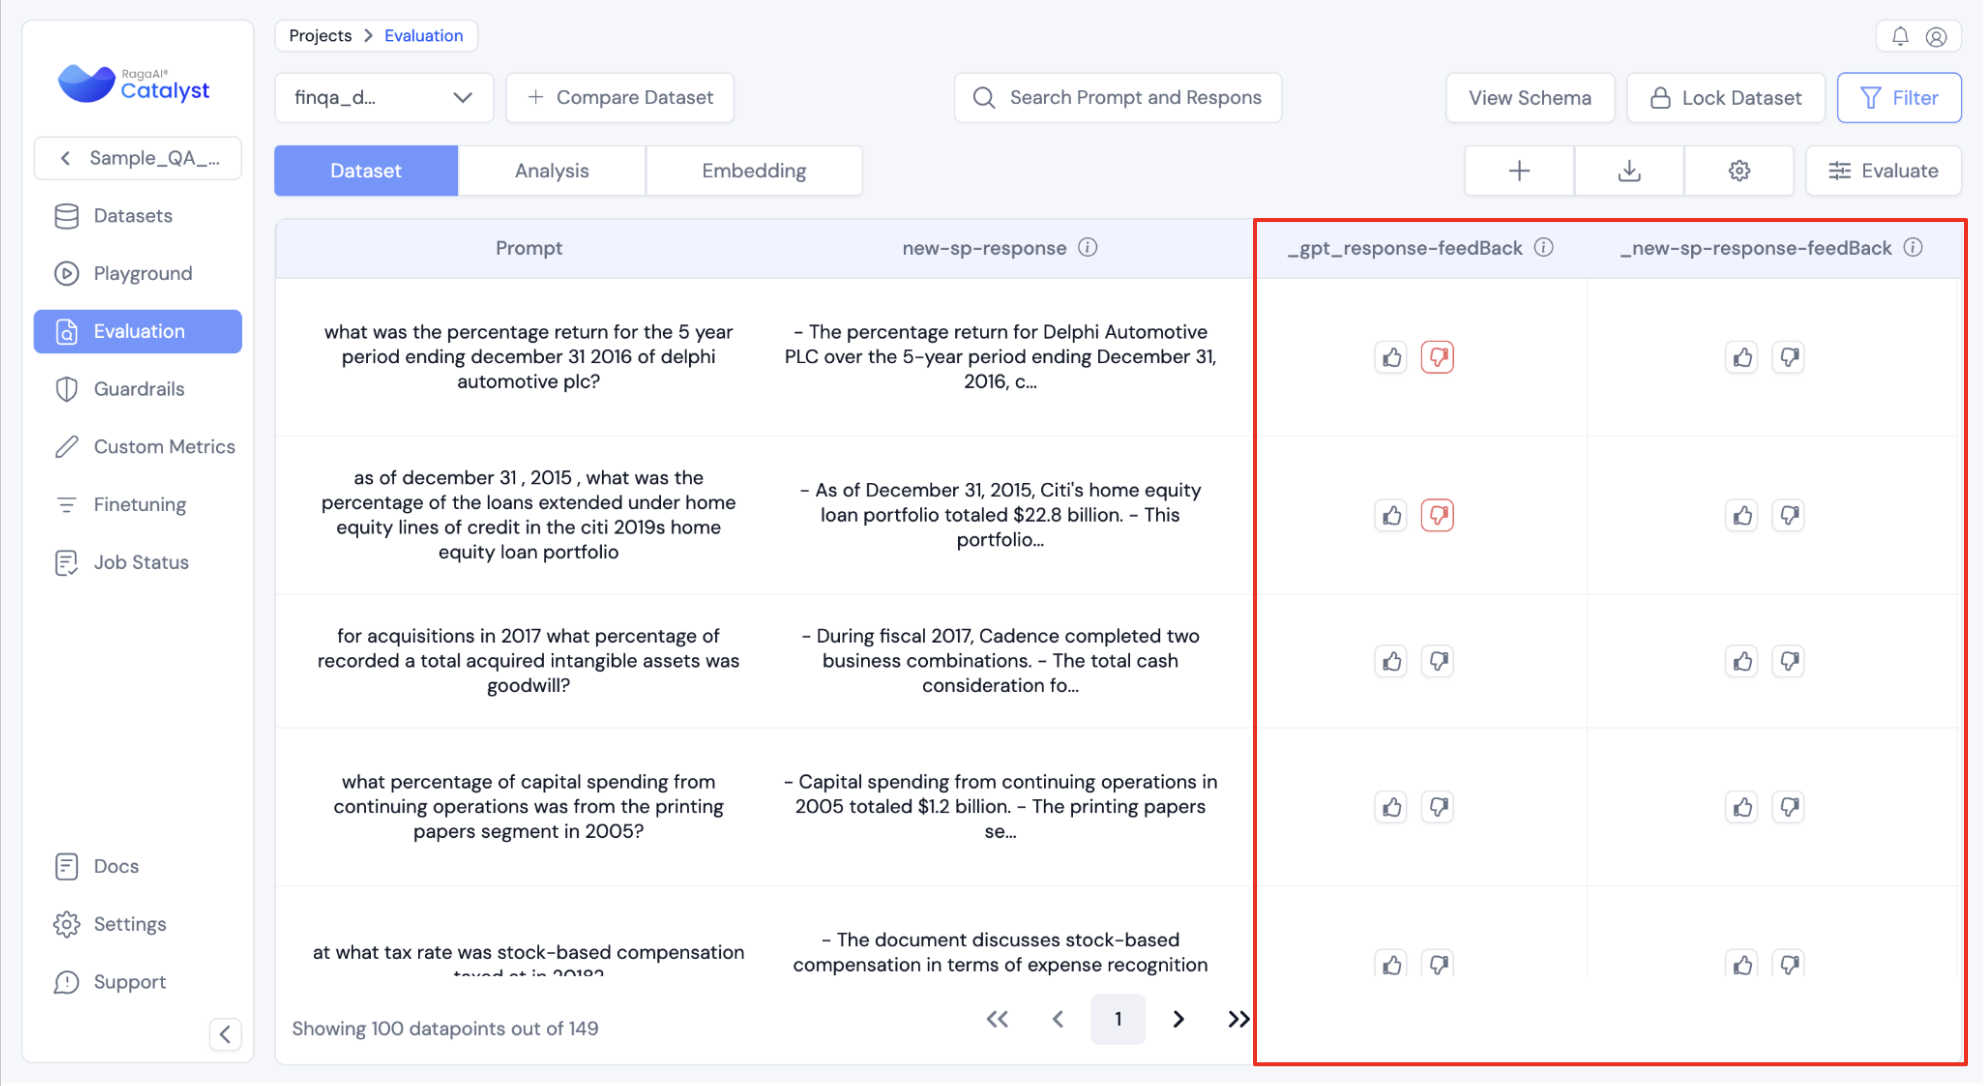Click the Search Prompt and Response field

point(1118,97)
